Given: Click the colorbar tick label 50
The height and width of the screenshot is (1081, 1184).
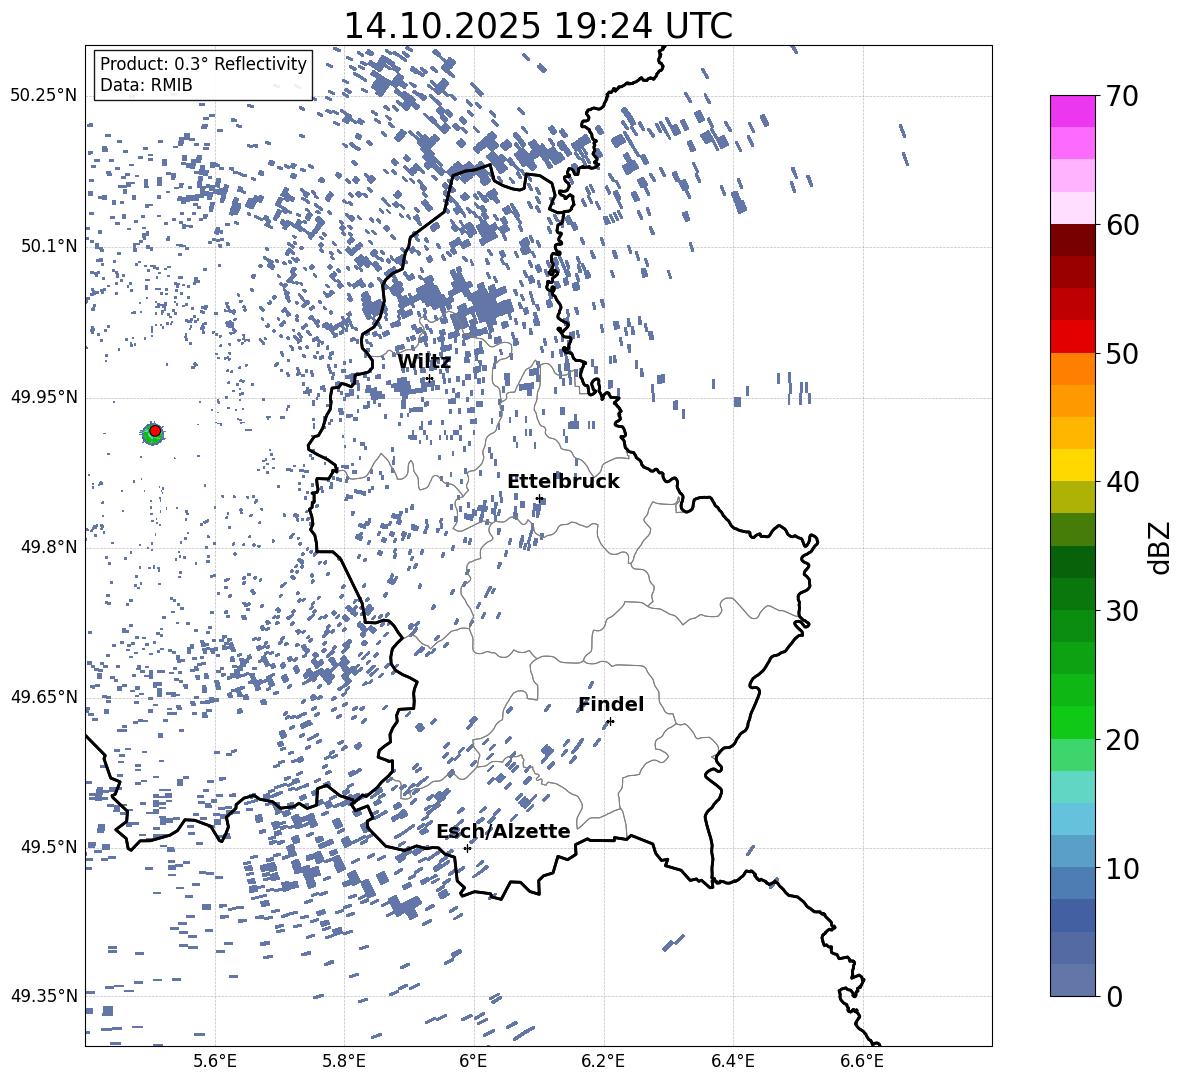Looking at the screenshot, I should [1123, 353].
